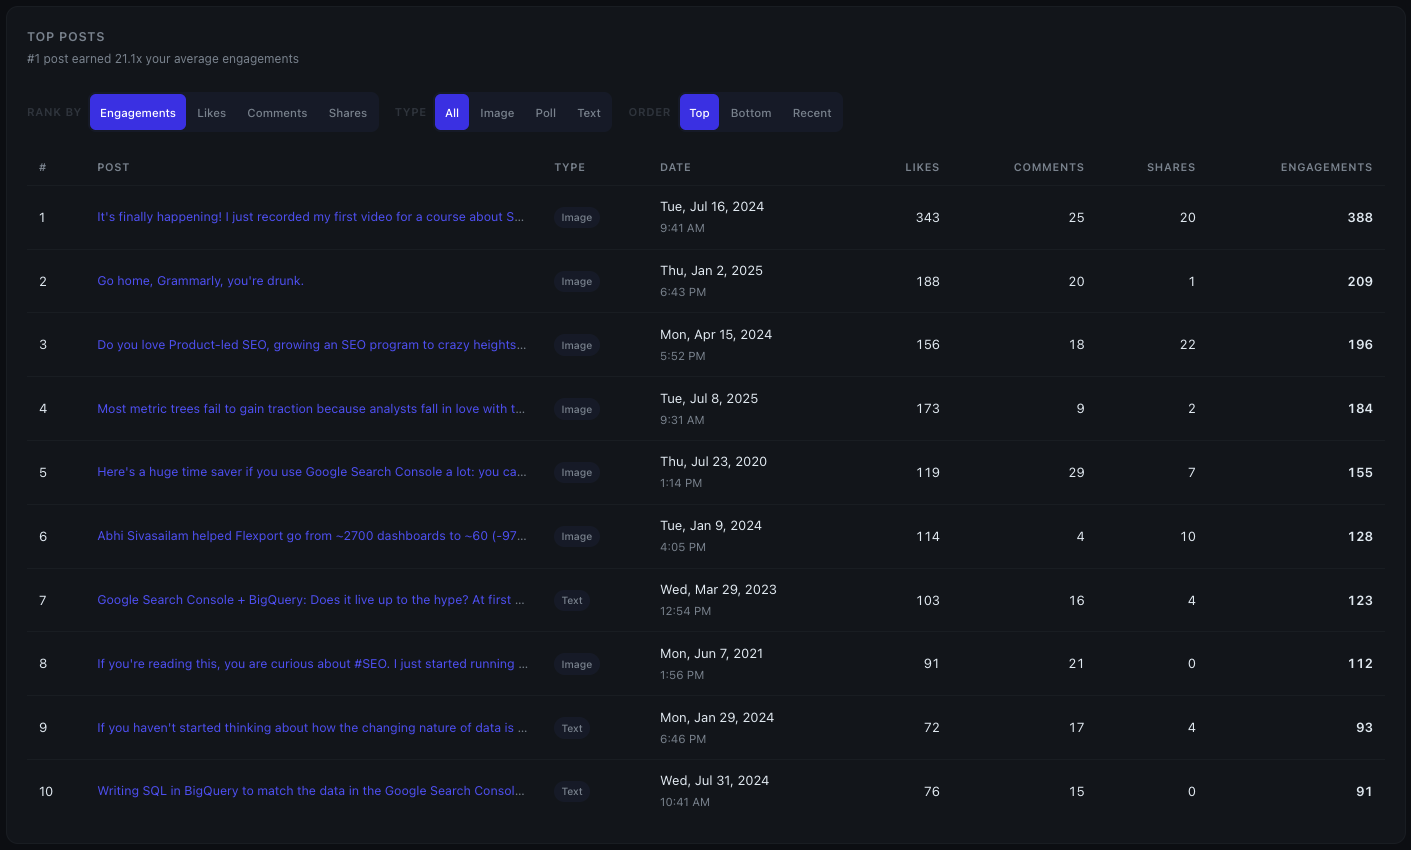Screen dimensions: 1411x850
Task: Filter post type to Image
Action: [497, 113]
